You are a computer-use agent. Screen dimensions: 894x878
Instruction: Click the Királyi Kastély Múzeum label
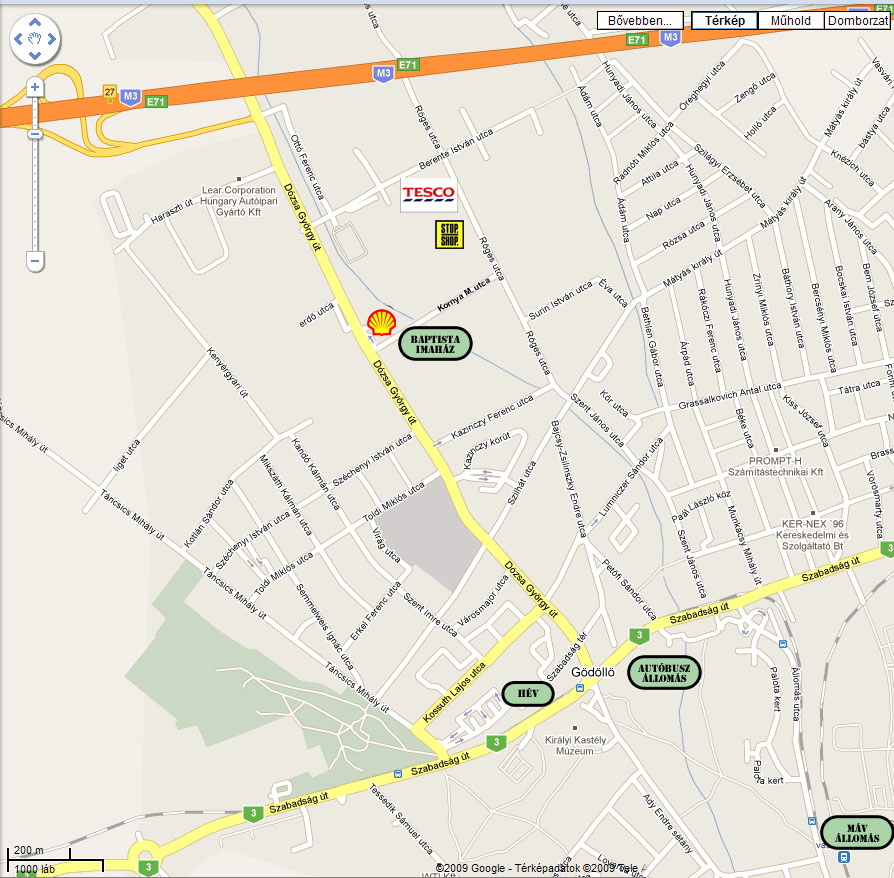[x=575, y=745]
